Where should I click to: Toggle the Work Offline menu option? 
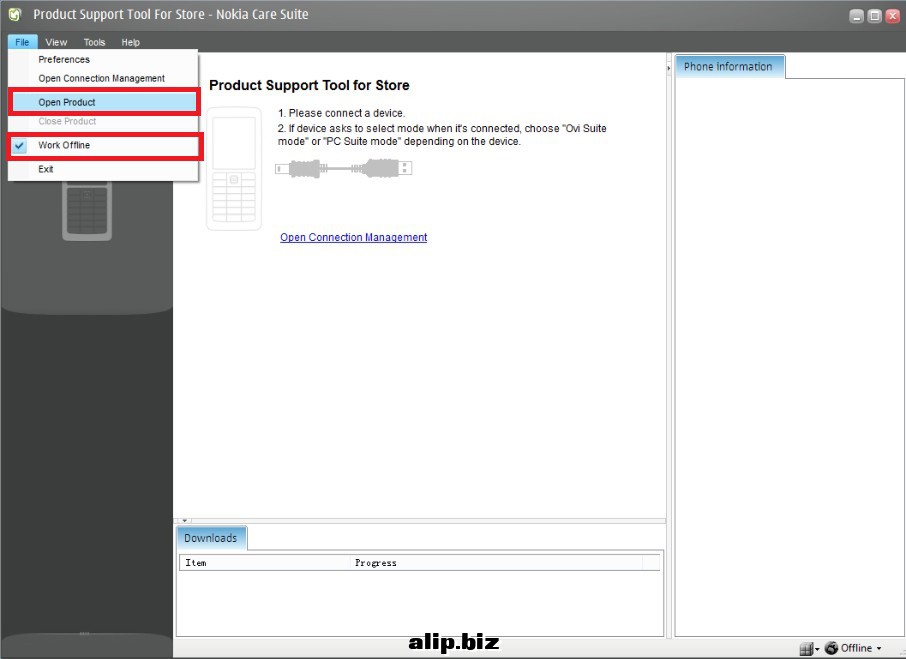pyautogui.click(x=104, y=146)
